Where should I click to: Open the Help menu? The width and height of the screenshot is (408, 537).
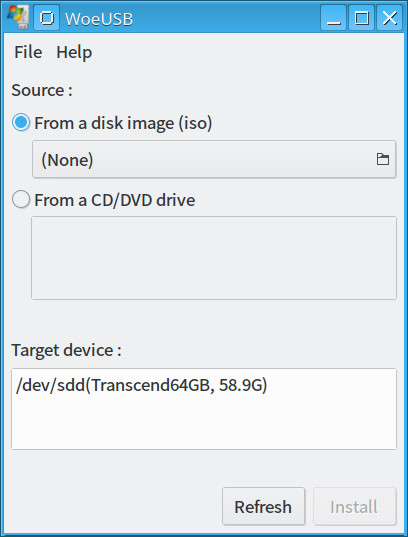point(74,53)
